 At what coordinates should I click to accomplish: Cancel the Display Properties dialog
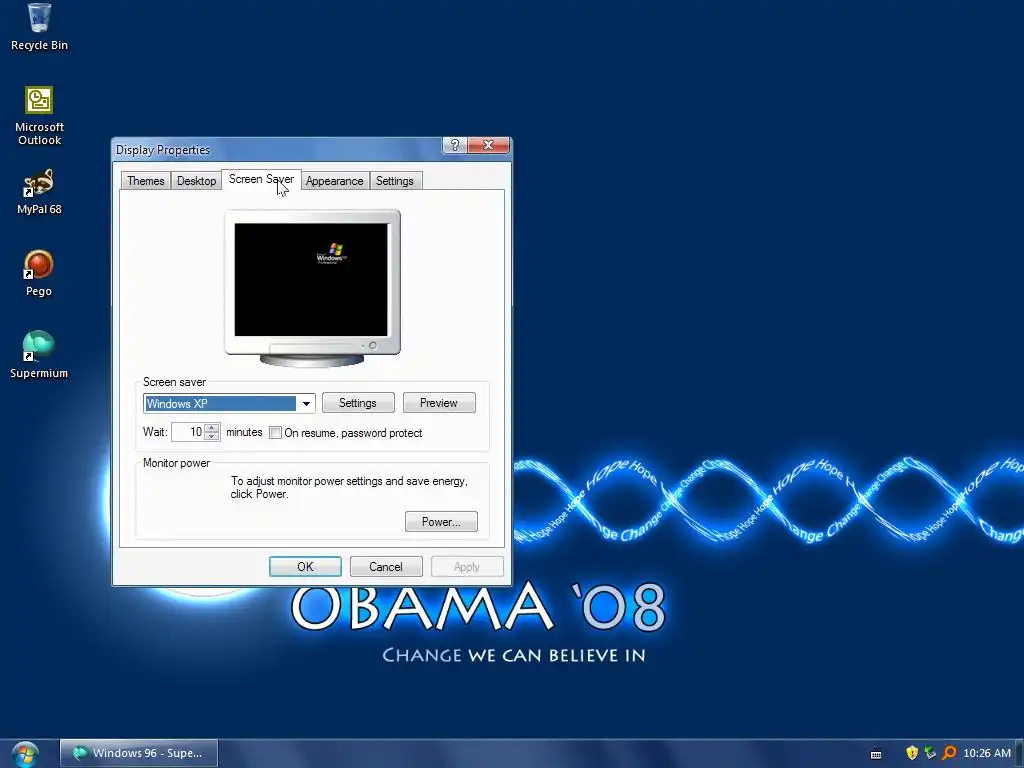386,567
